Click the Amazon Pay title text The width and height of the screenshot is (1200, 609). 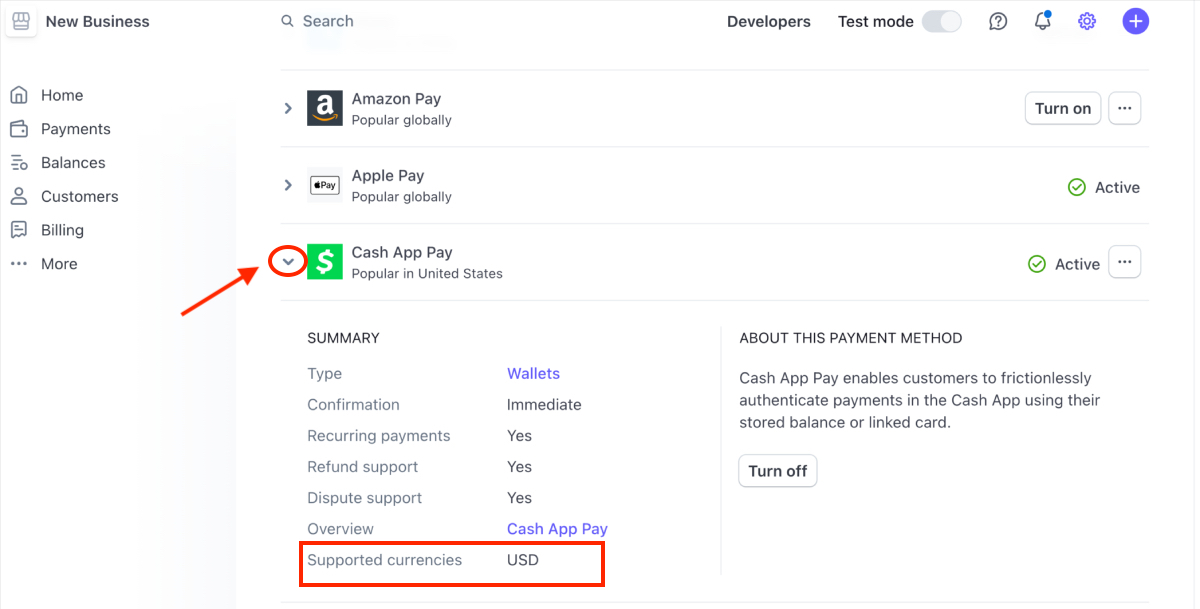[396, 98]
